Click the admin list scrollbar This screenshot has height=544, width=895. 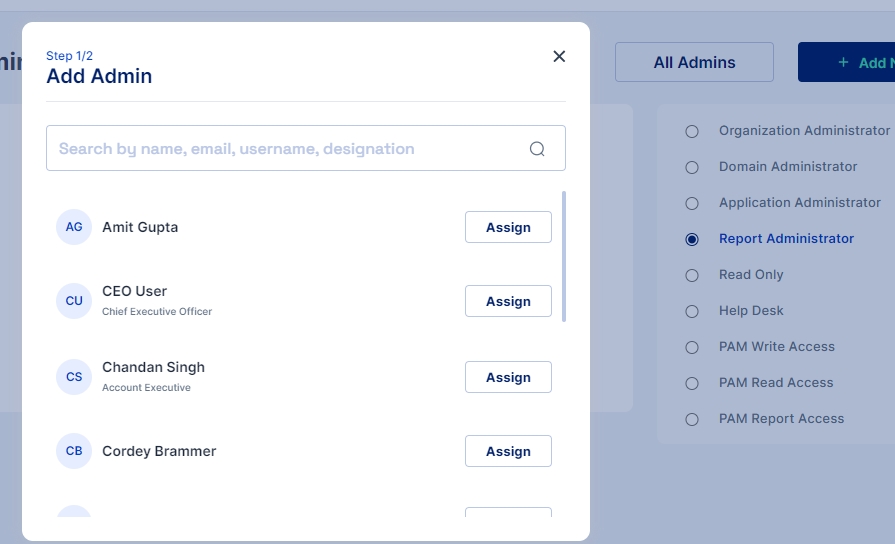[x=564, y=256]
